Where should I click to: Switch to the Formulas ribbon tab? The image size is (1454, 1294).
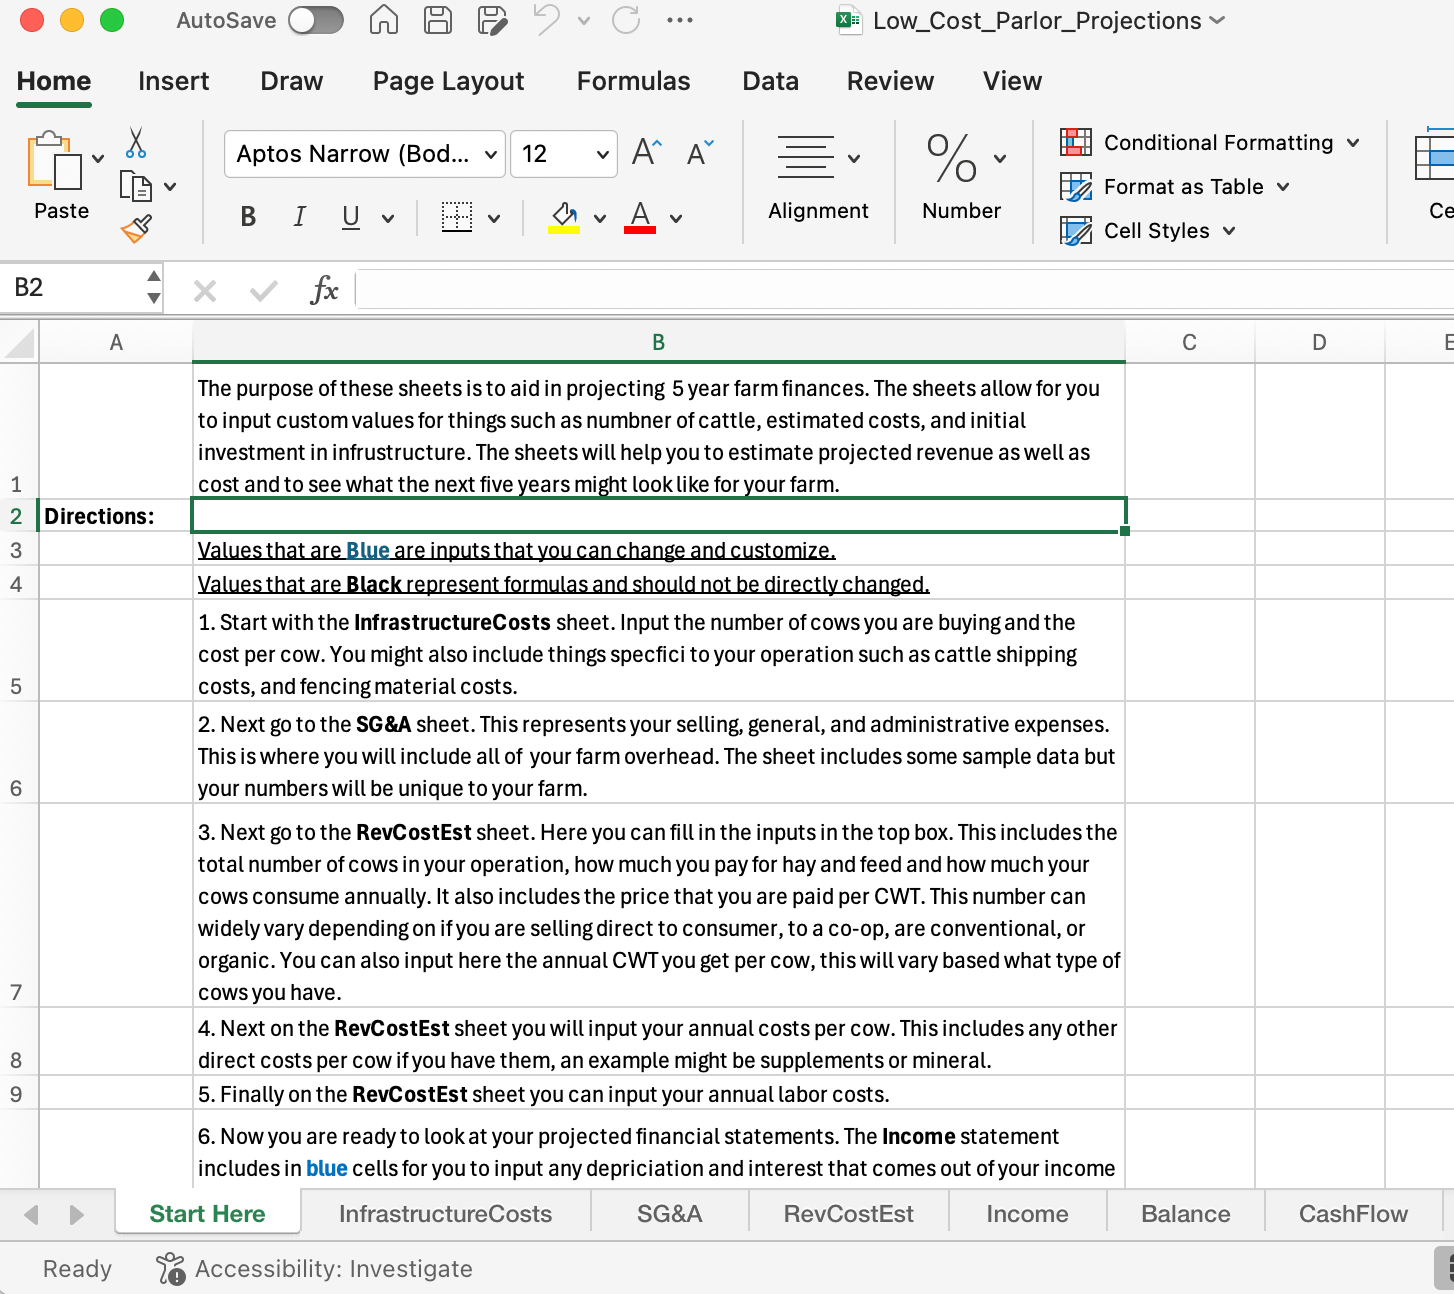coord(633,81)
